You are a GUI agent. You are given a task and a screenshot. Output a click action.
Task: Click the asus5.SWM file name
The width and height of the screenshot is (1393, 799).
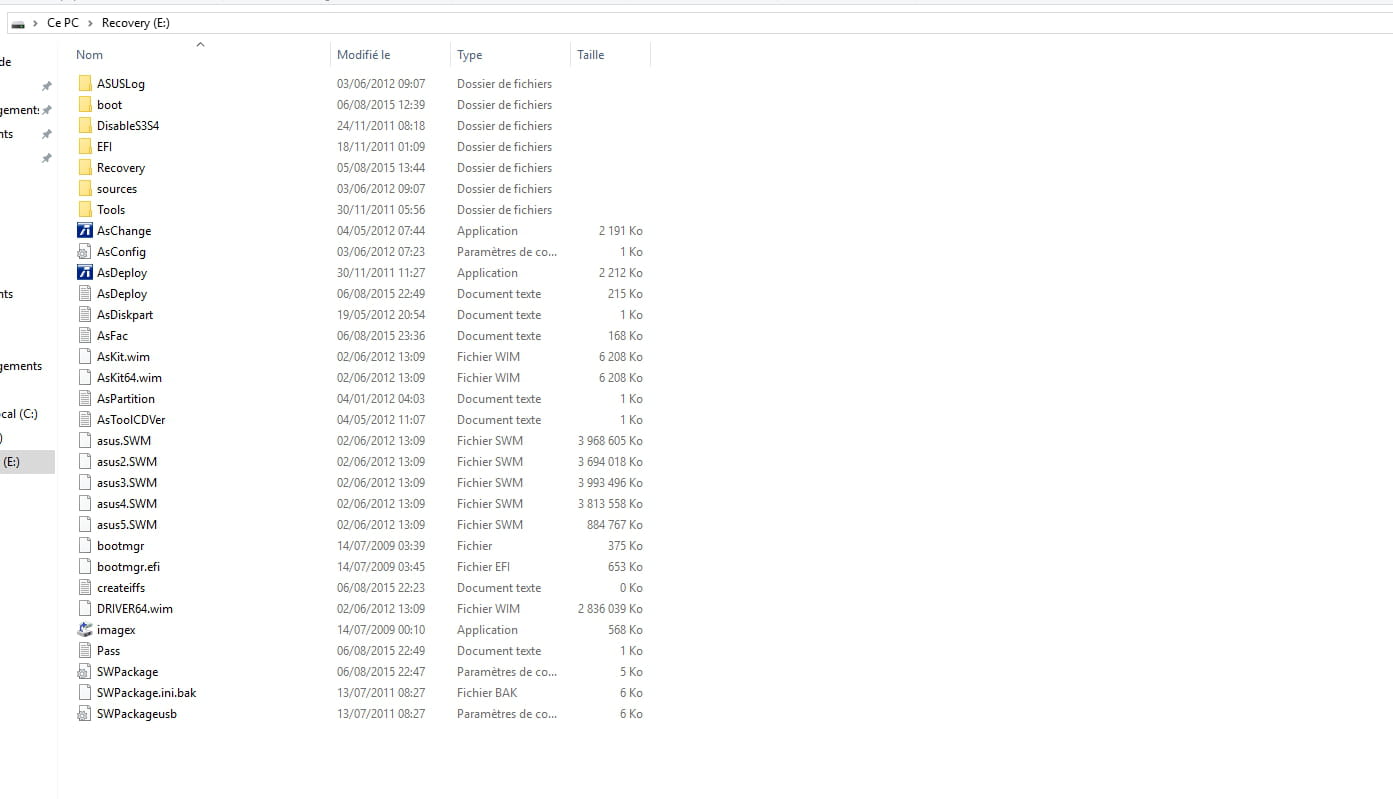(x=127, y=525)
